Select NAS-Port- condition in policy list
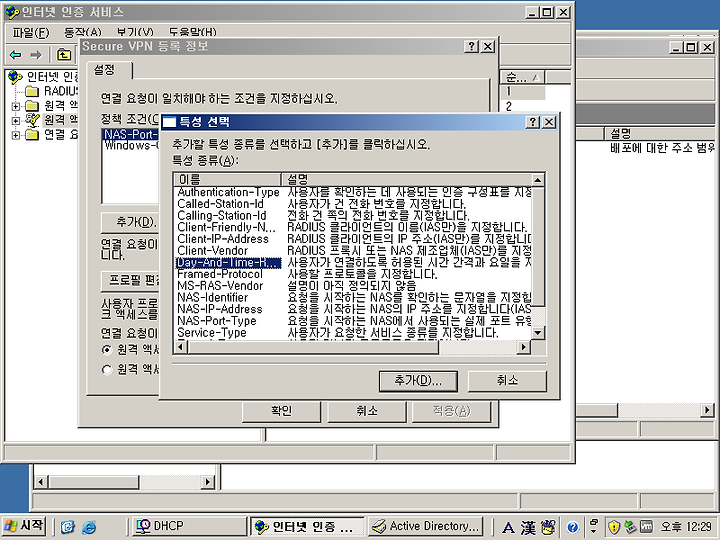The height and width of the screenshot is (540, 720). [x=131, y=135]
